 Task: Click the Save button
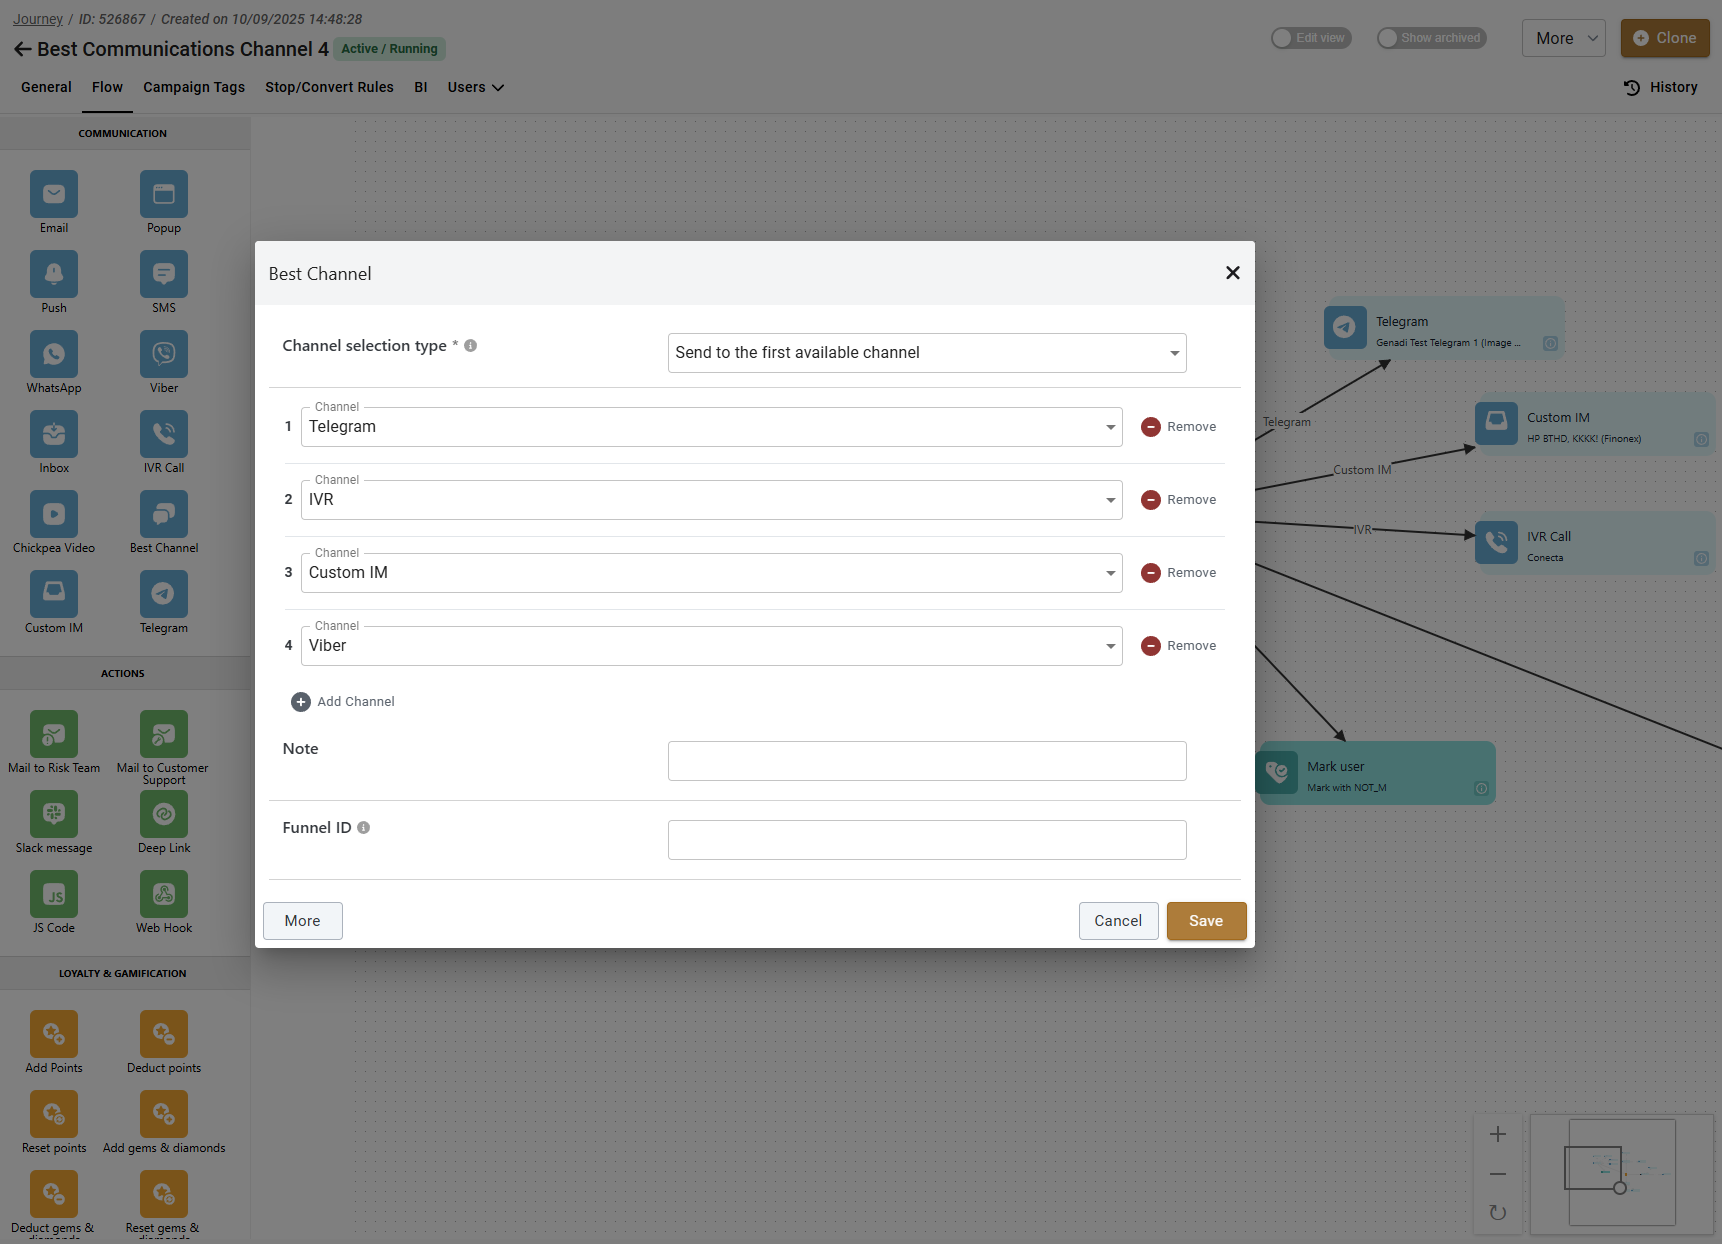pyautogui.click(x=1206, y=921)
